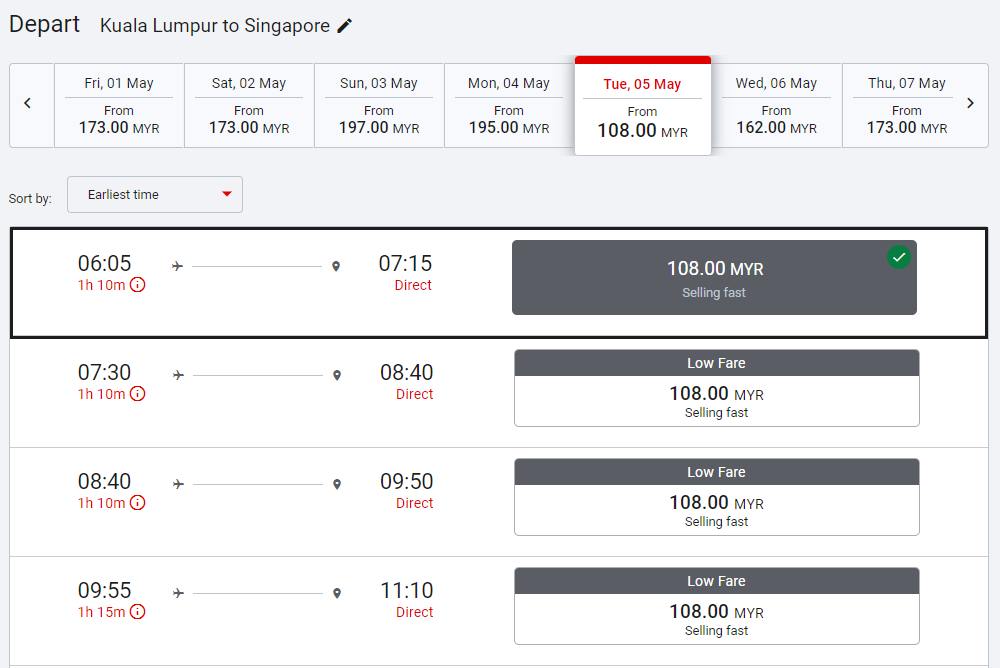Image resolution: width=1000 pixels, height=668 pixels.
Task: Click the green checkmark on selected fare
Action: tap(899, 258)
